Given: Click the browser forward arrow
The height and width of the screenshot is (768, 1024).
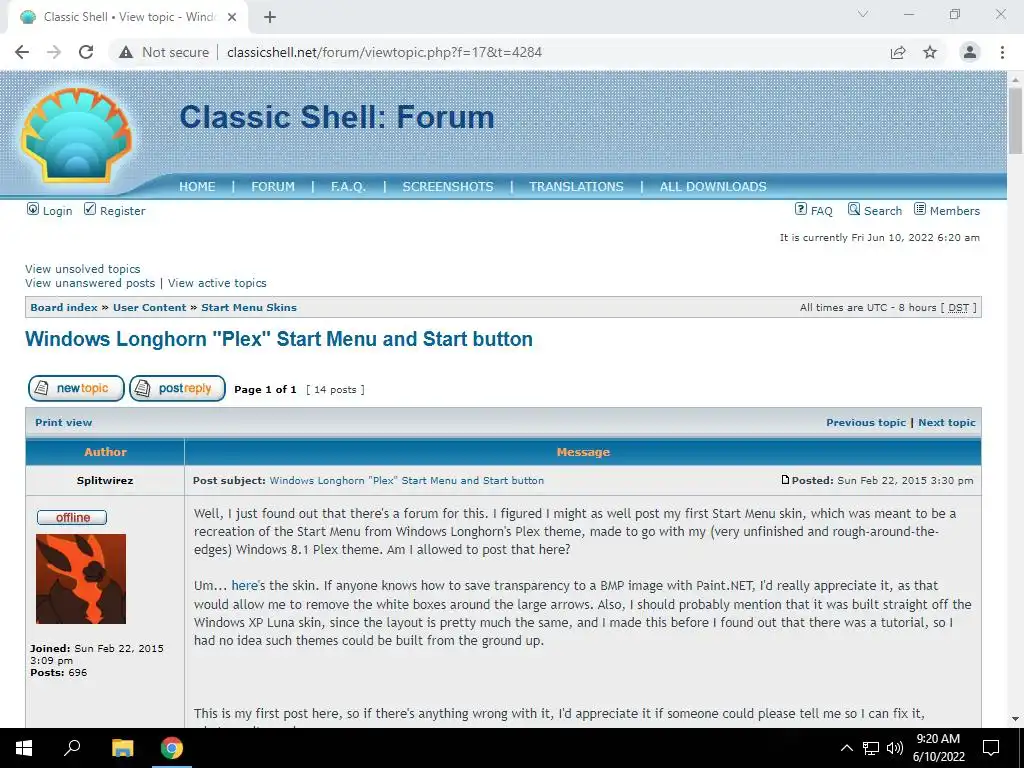Looking at the screenshot, I should coord(54,52).
